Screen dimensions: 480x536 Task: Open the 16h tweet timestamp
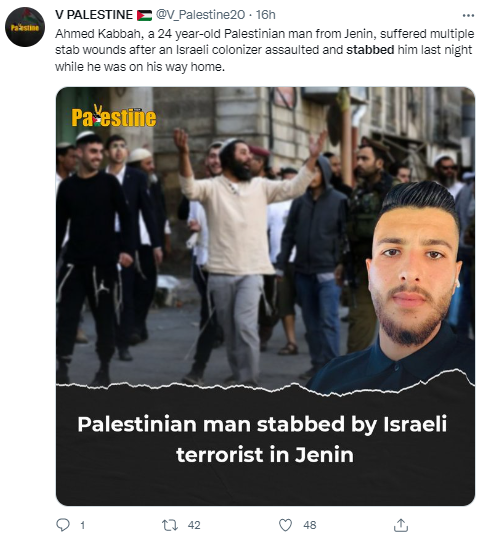tap(266, 15)
